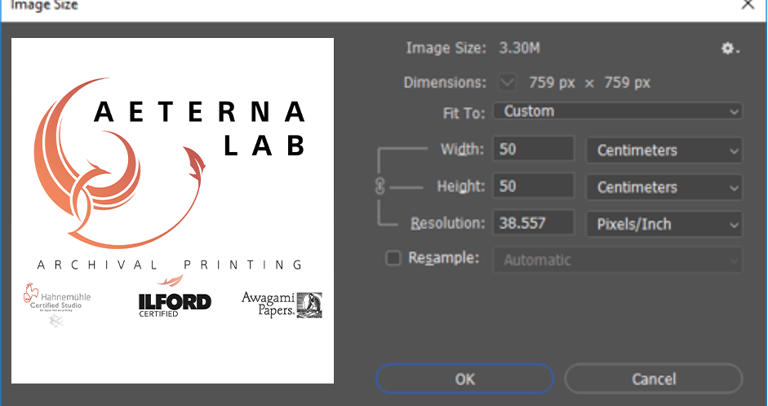768x406 pixels.
Task: Open the gear settings menu
Action: pos(730,48)
